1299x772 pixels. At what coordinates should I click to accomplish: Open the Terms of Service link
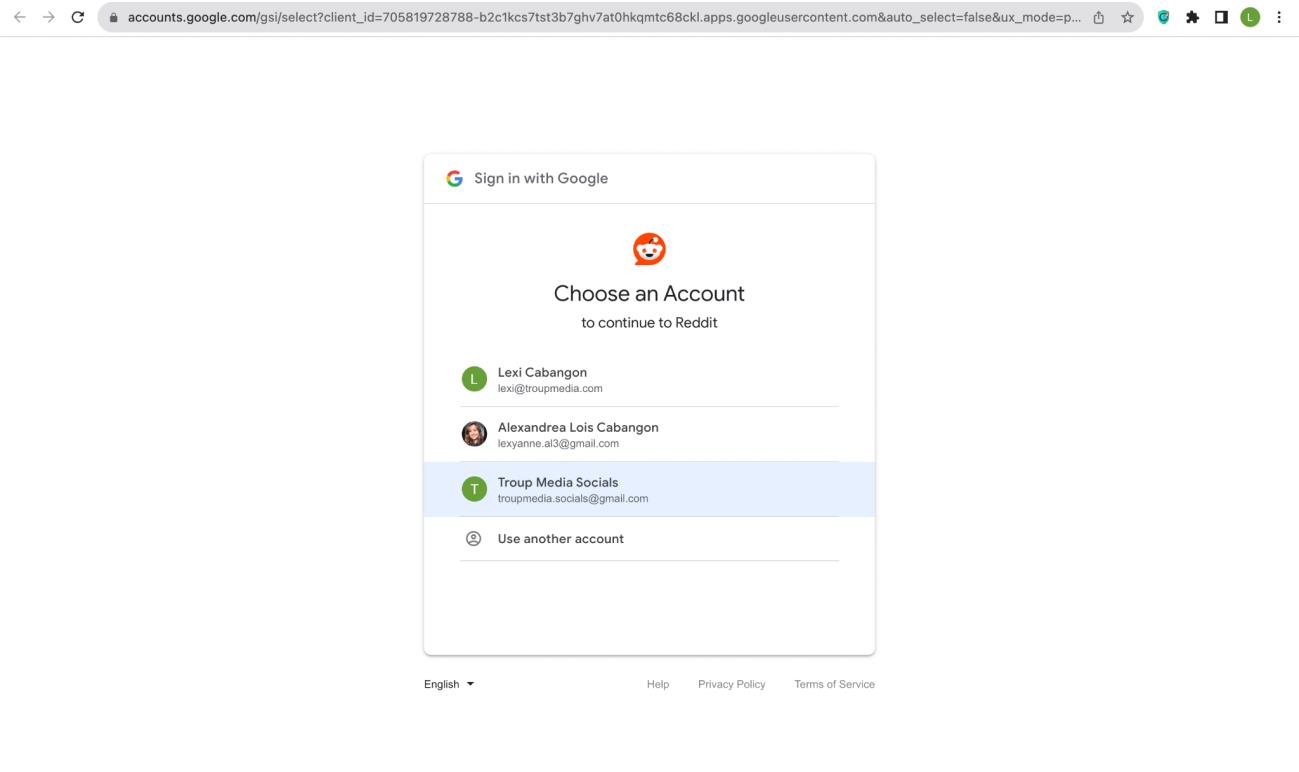click(834, 684)
